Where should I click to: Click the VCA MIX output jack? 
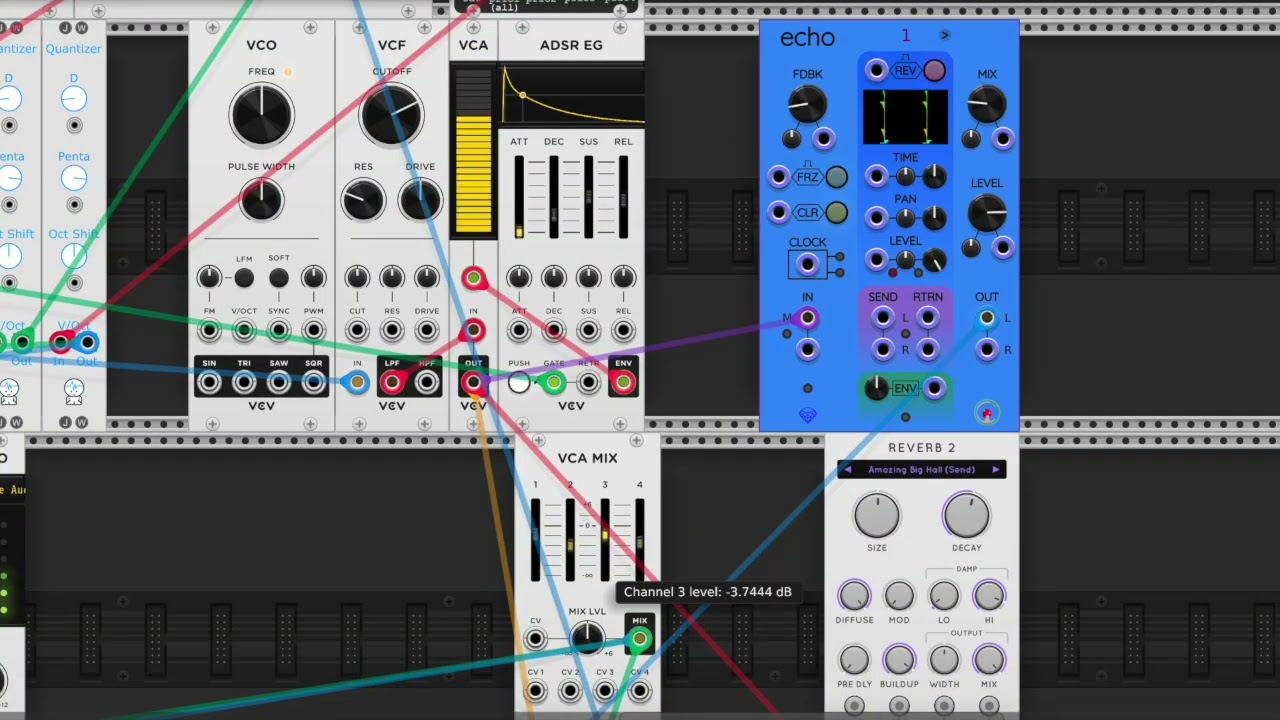(x=640, y=639)
